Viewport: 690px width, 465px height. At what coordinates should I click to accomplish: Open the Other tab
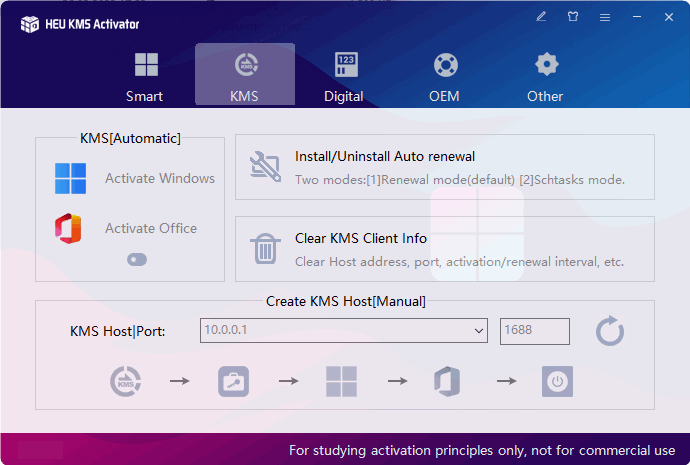545,77
